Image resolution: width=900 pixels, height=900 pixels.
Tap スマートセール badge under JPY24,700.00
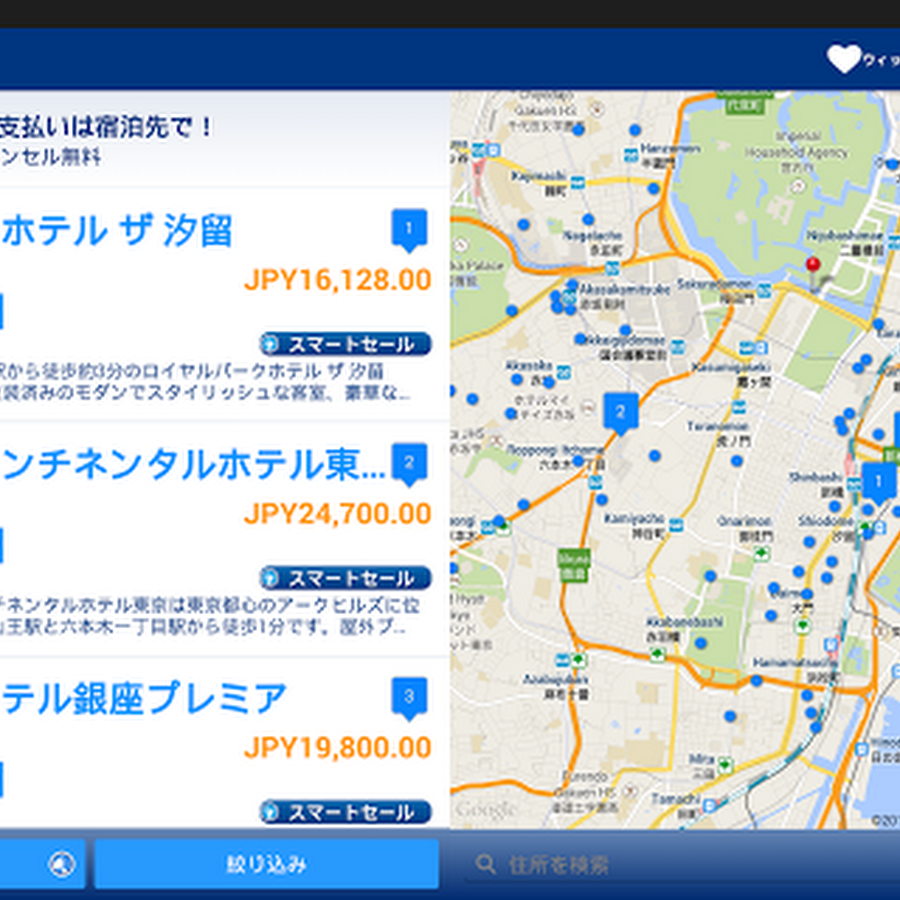click(345, 578)
